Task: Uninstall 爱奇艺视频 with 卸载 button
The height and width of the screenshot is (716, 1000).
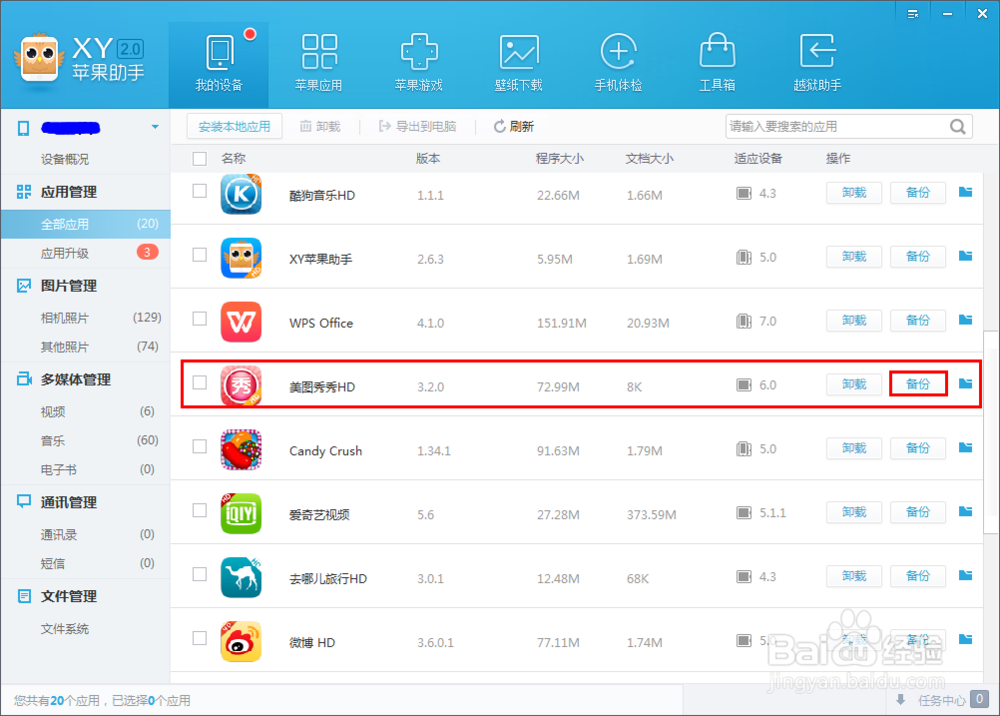Action: click(854, 511)
